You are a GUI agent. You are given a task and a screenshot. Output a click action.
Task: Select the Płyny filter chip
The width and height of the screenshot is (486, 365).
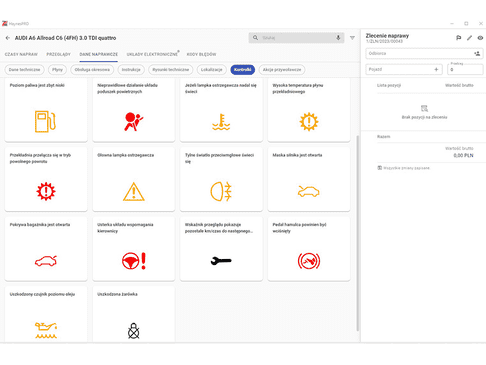tap(57, 70)
